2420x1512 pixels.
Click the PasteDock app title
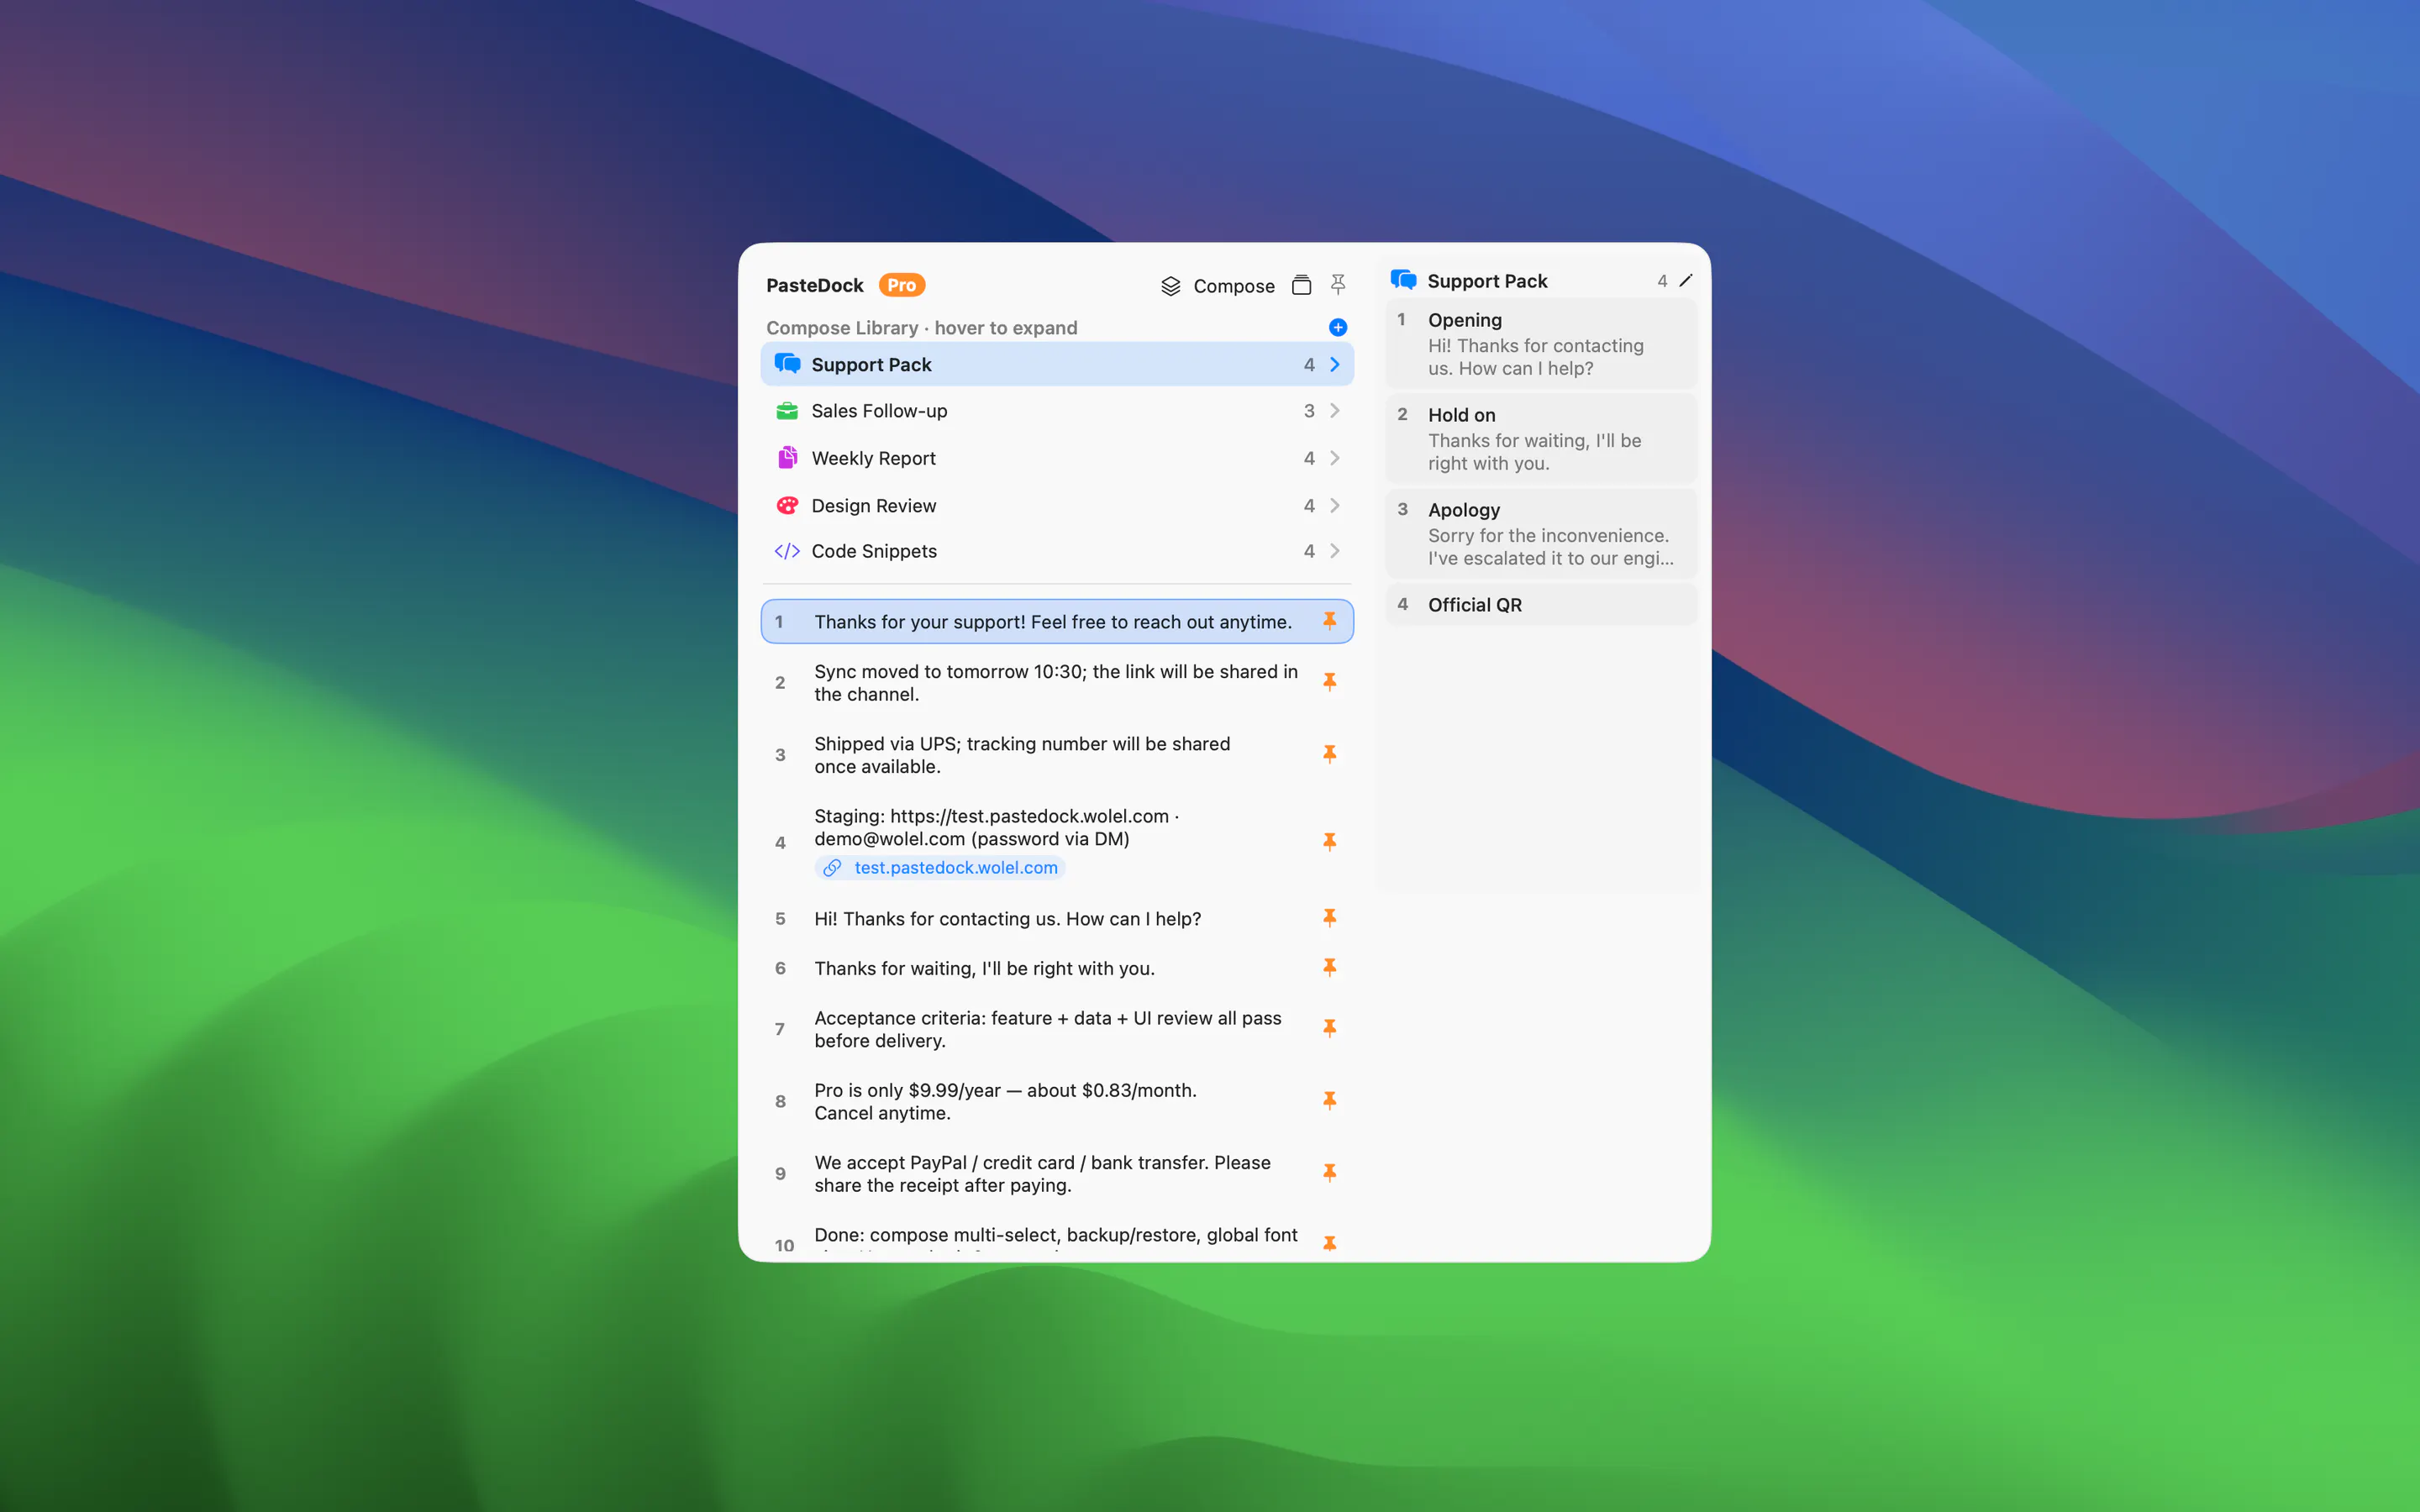click(815, 285)
